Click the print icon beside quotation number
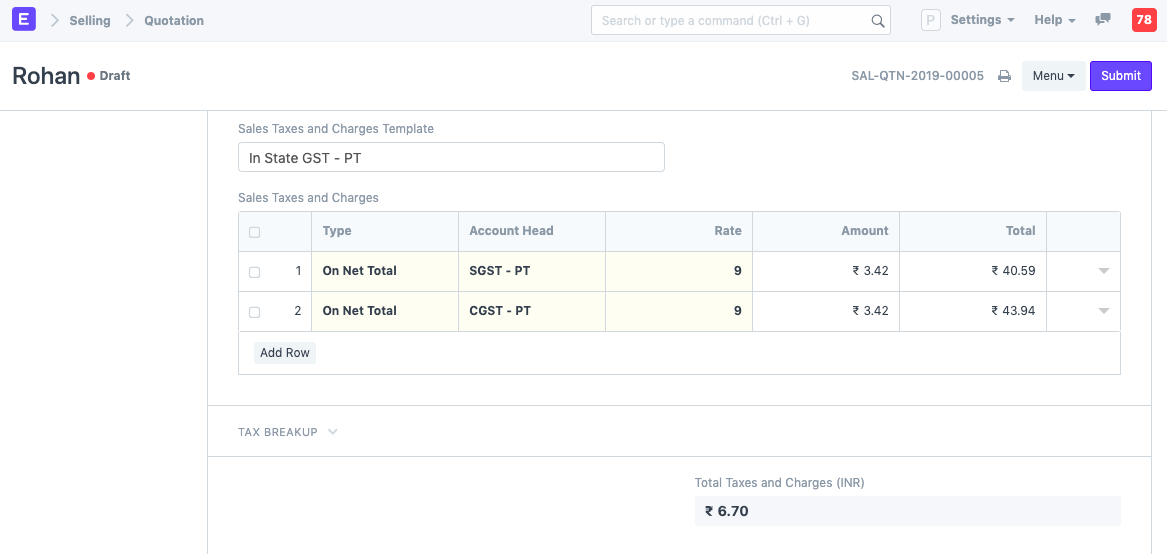Image resolution: width=1167 pixels, height=554 pixels. (1004, 76)
